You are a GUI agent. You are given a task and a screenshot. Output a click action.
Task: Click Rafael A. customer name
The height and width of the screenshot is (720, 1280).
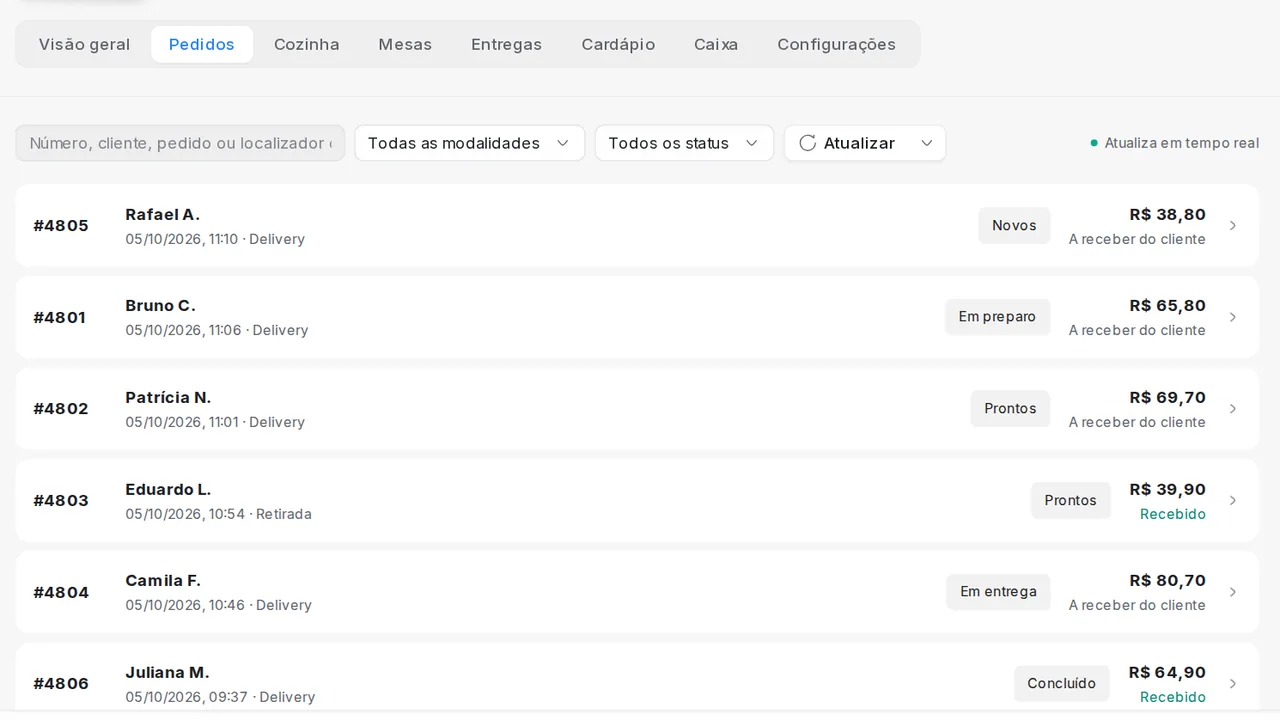tap(162, 215)
